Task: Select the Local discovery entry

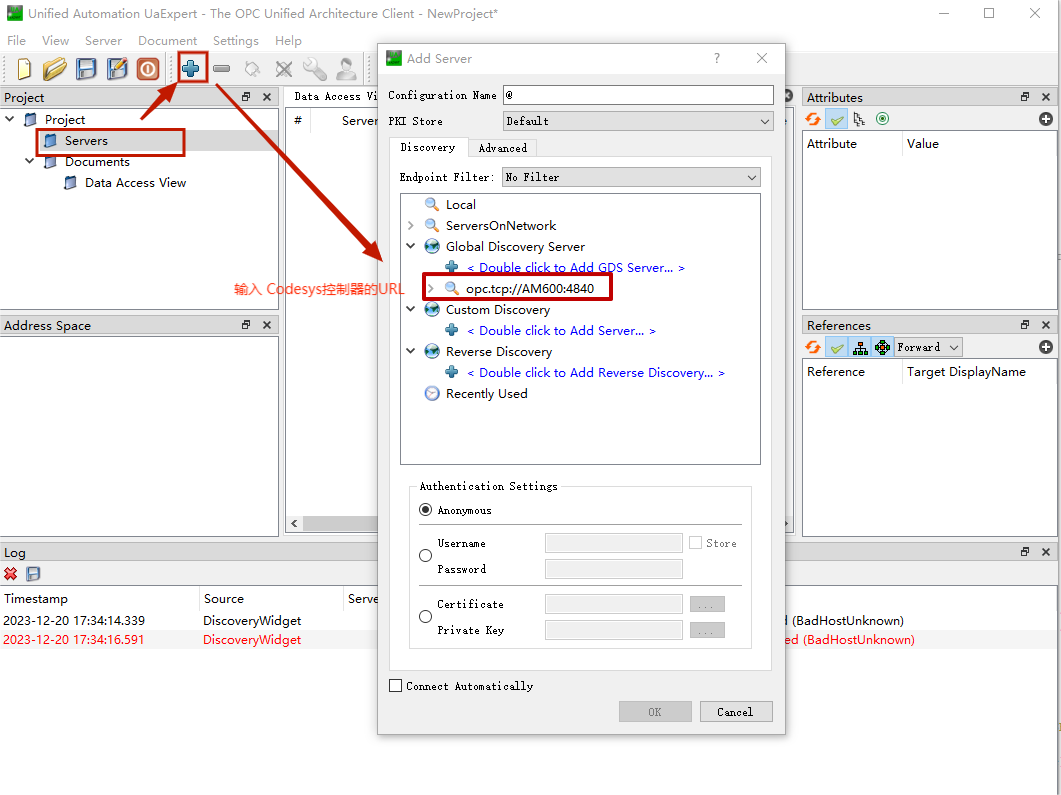Action: click(460, 204)
